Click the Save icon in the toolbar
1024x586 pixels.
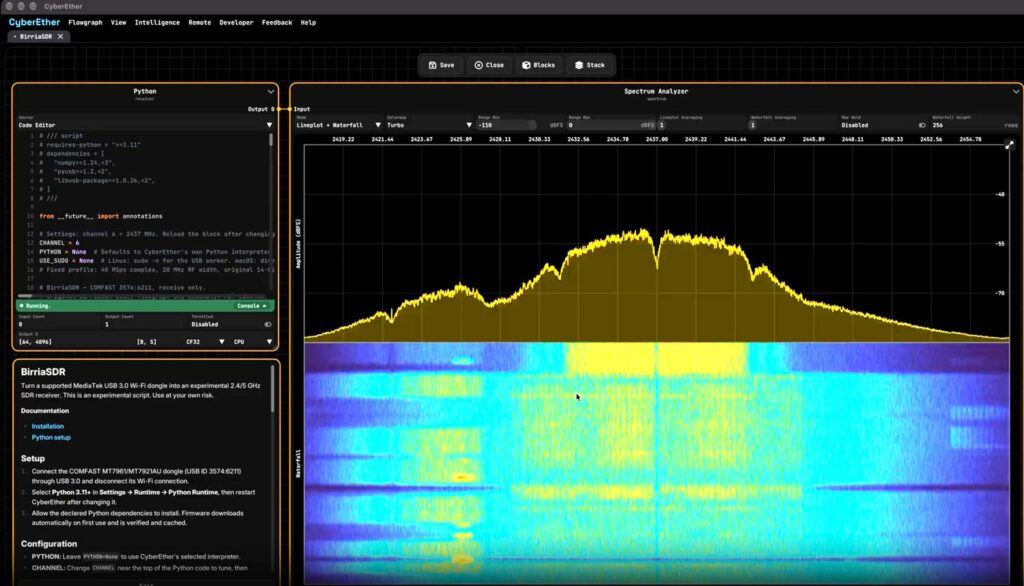pyautogui.click(x=432, y=65)
